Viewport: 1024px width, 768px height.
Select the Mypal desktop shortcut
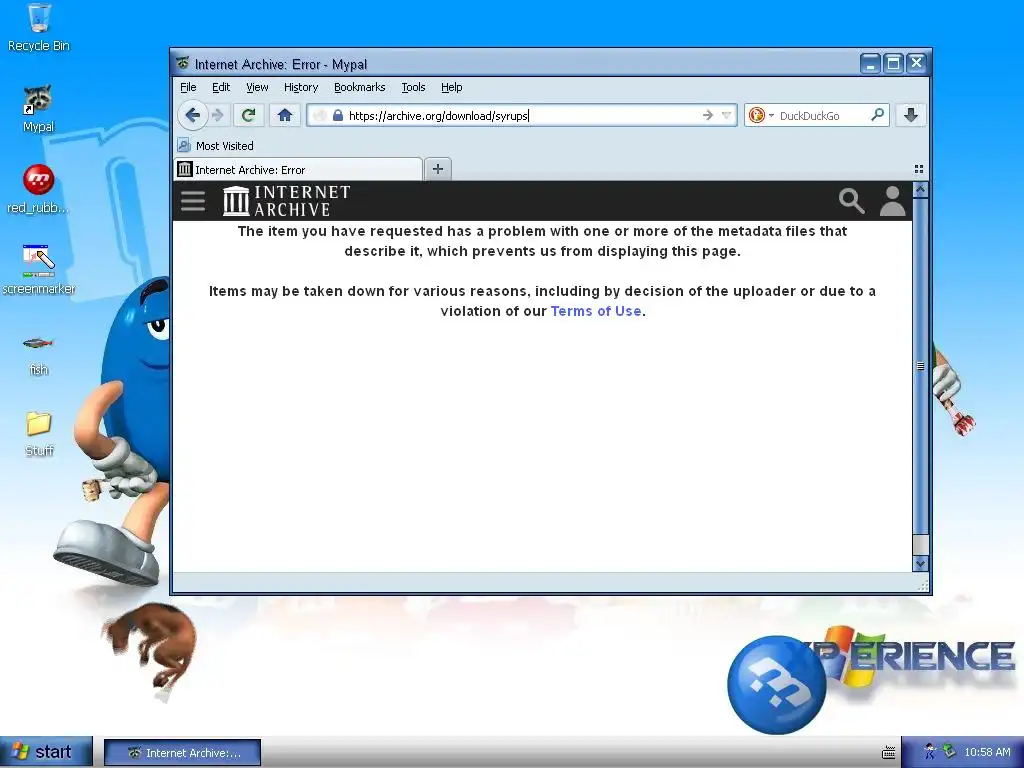(39, 109)
